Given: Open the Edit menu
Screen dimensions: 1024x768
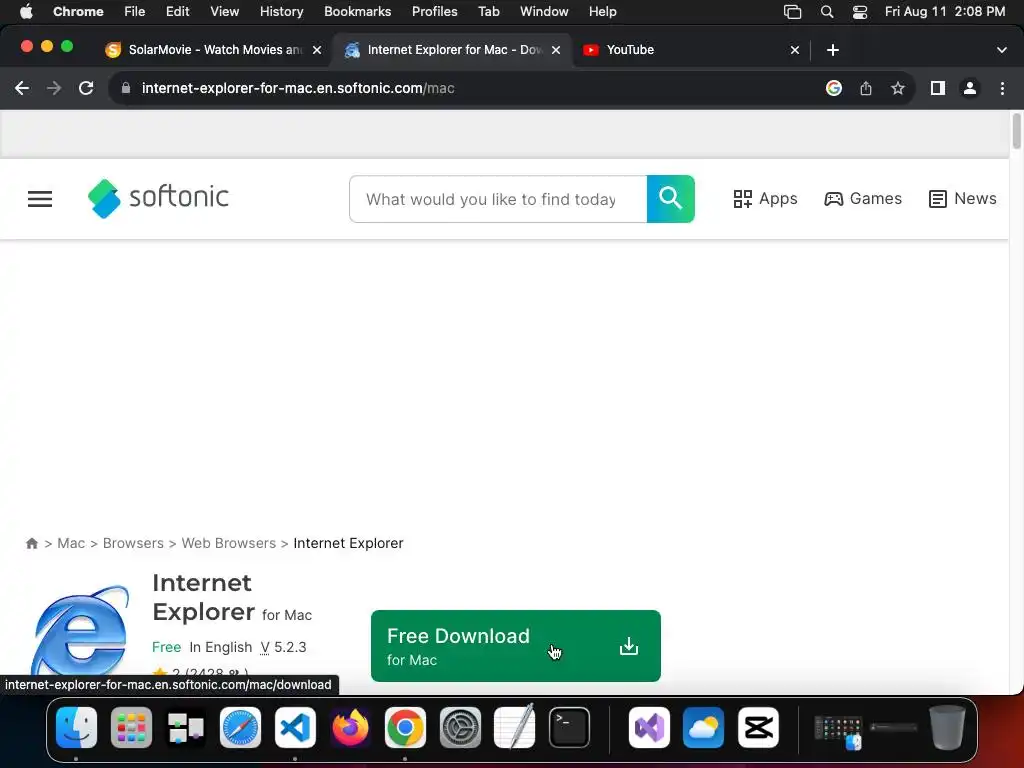Looking at the screenshot, I should pos(178,12).
